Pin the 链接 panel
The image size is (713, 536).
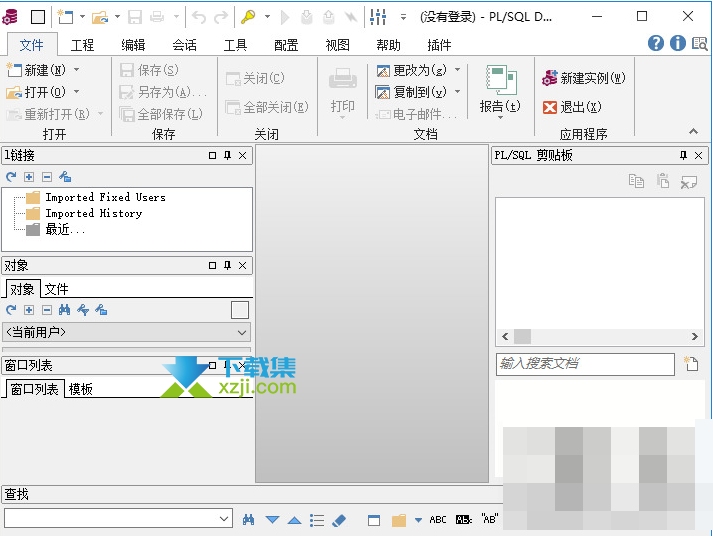(x=227, y=155)
